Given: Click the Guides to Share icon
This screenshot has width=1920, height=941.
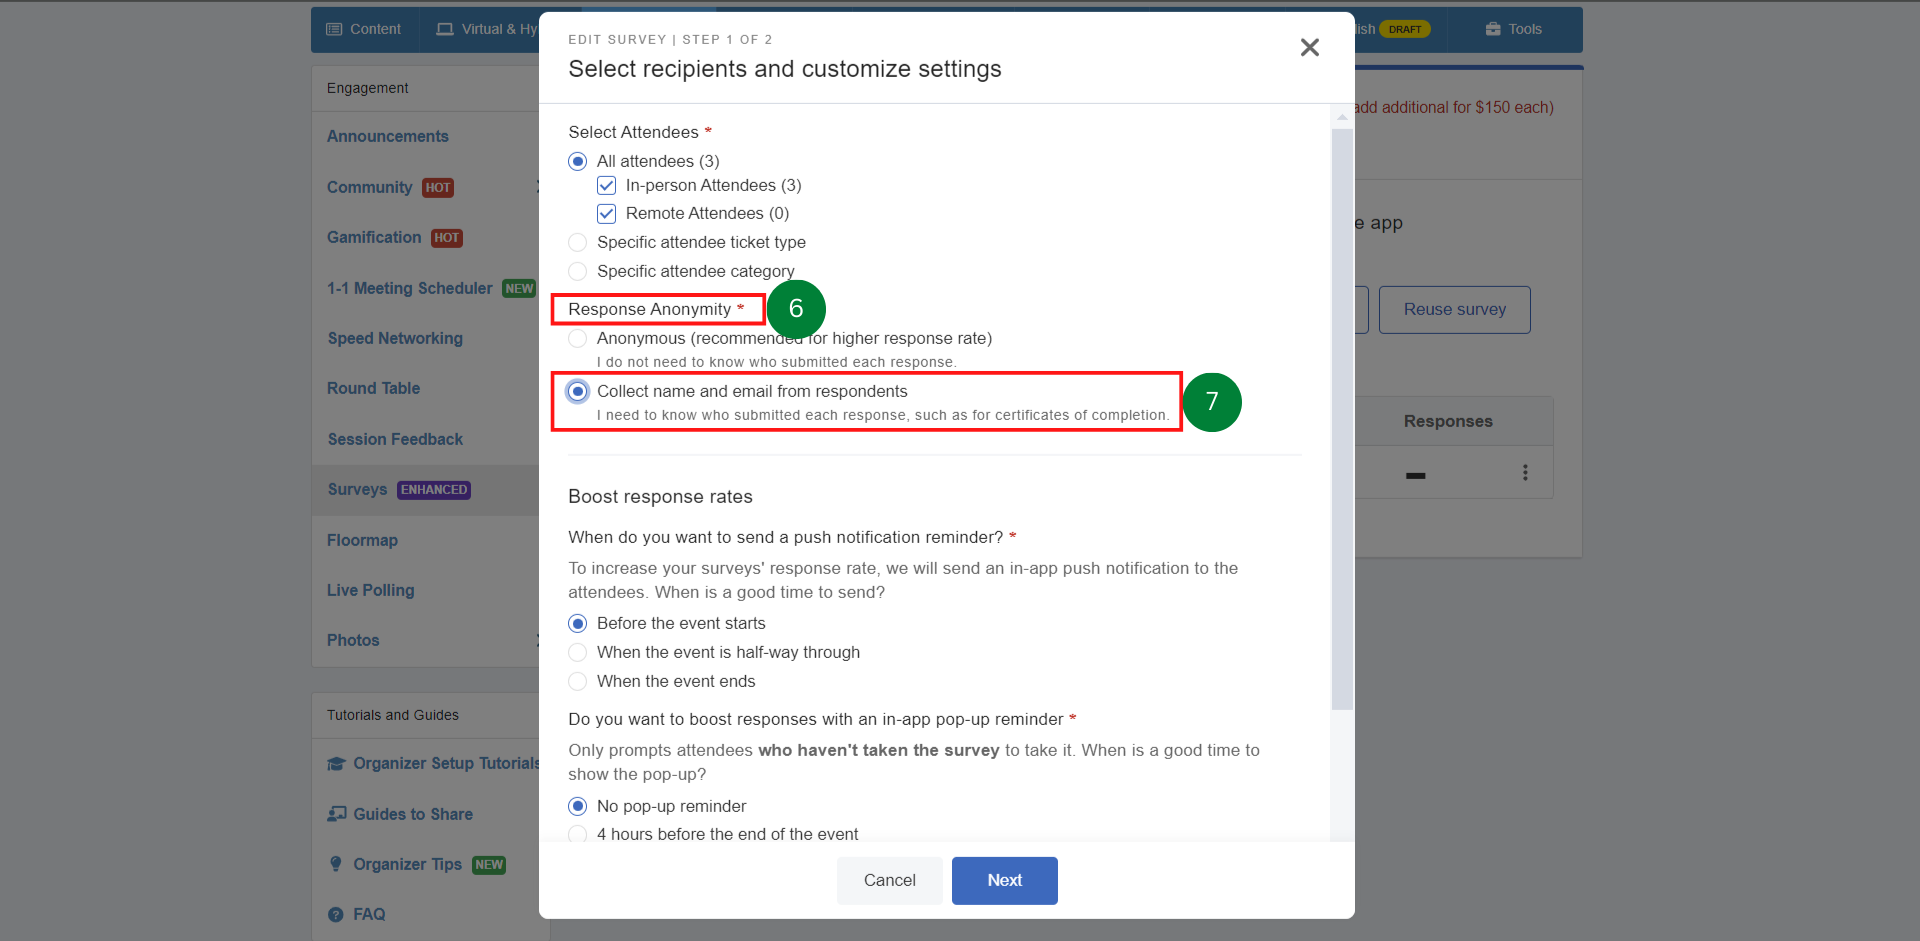Looking at the screenshot, I should (x=336, y=813).
